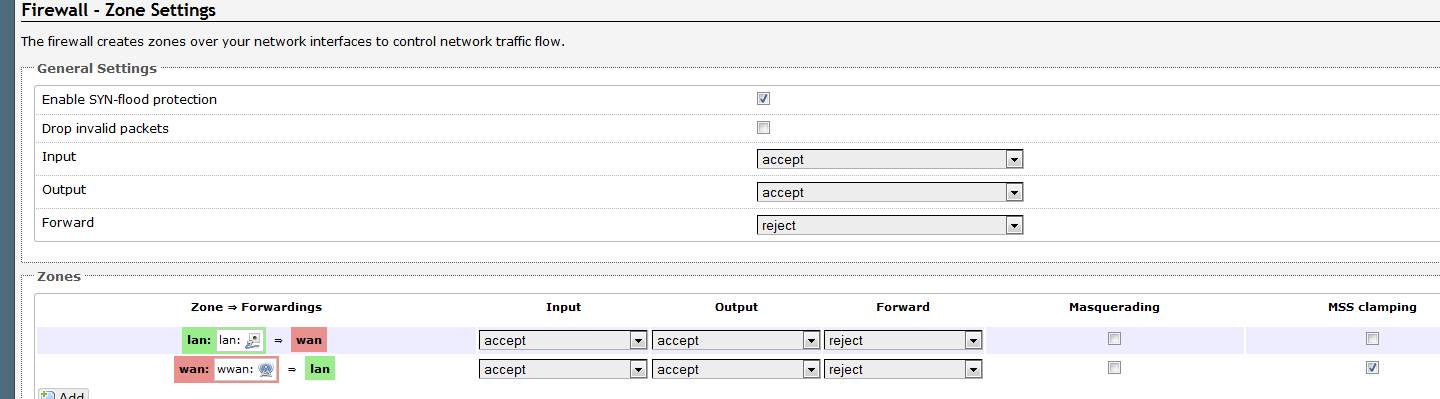Enable Drop invalid packets checkbox
Screen dimensions: 1440x399
point(763,128)
